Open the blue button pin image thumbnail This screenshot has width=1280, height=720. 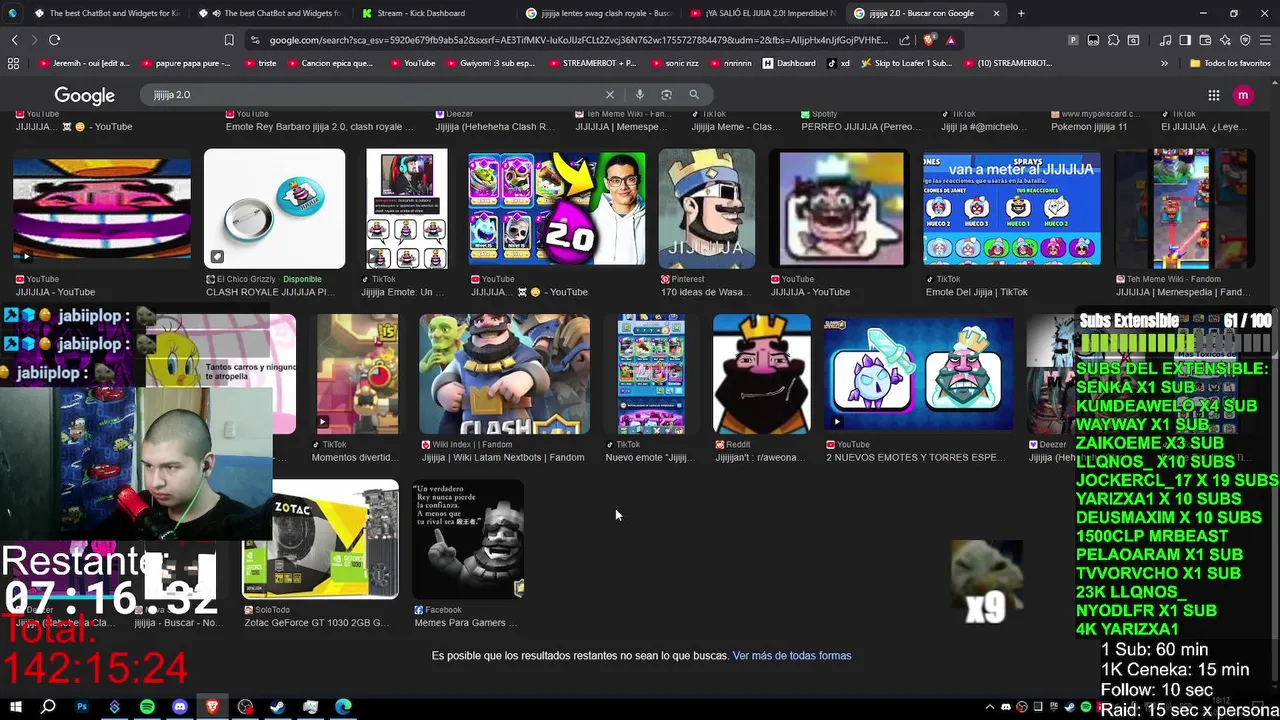pyautogui.click(x=274, y=209)
